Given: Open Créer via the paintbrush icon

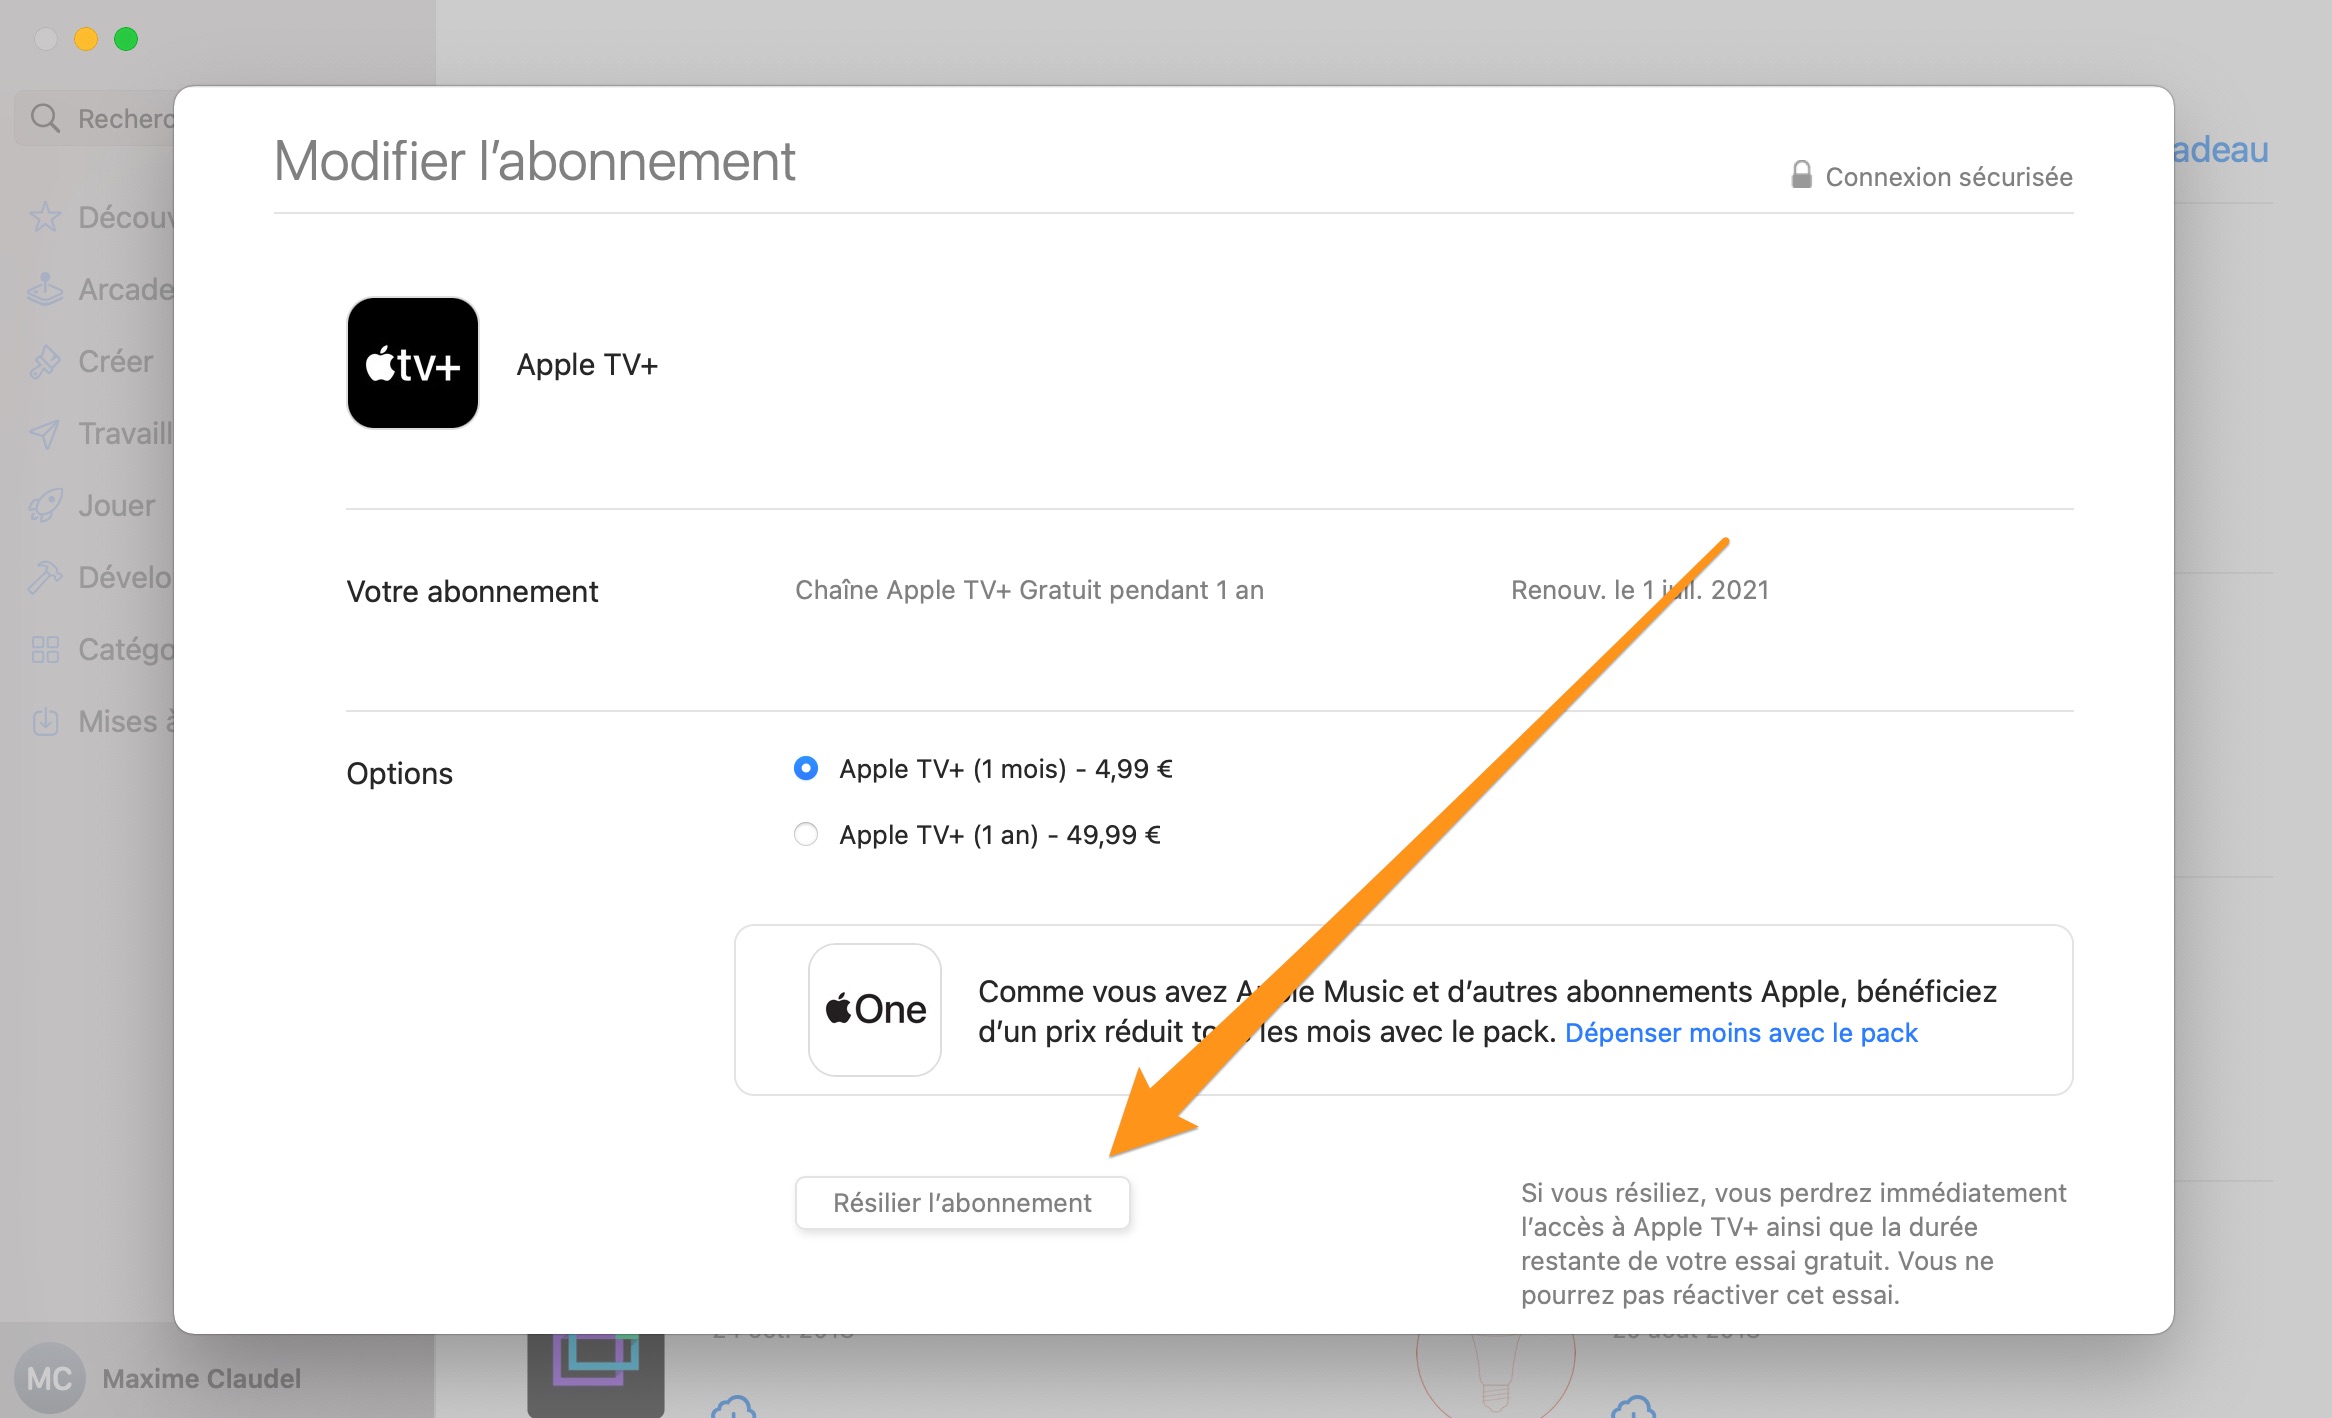Looking at the screenshot, I should pos(45,361).
